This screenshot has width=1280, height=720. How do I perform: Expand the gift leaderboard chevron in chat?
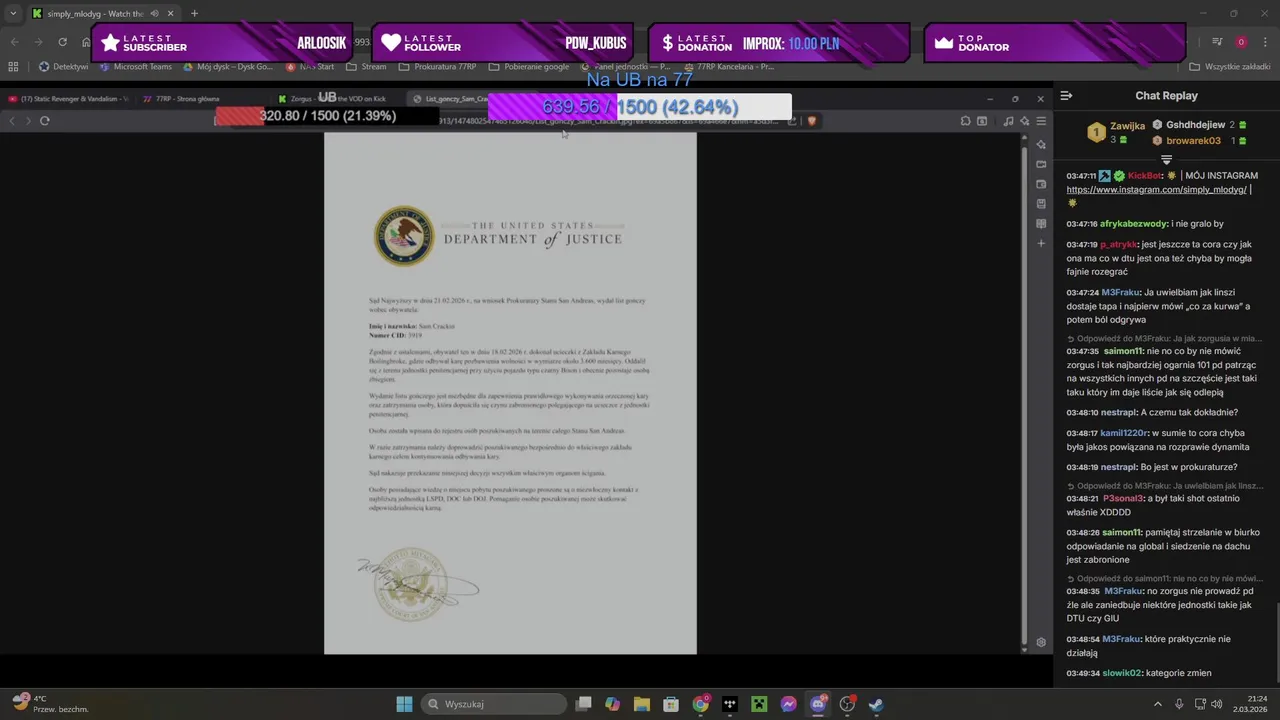[x=1166, y=160]
